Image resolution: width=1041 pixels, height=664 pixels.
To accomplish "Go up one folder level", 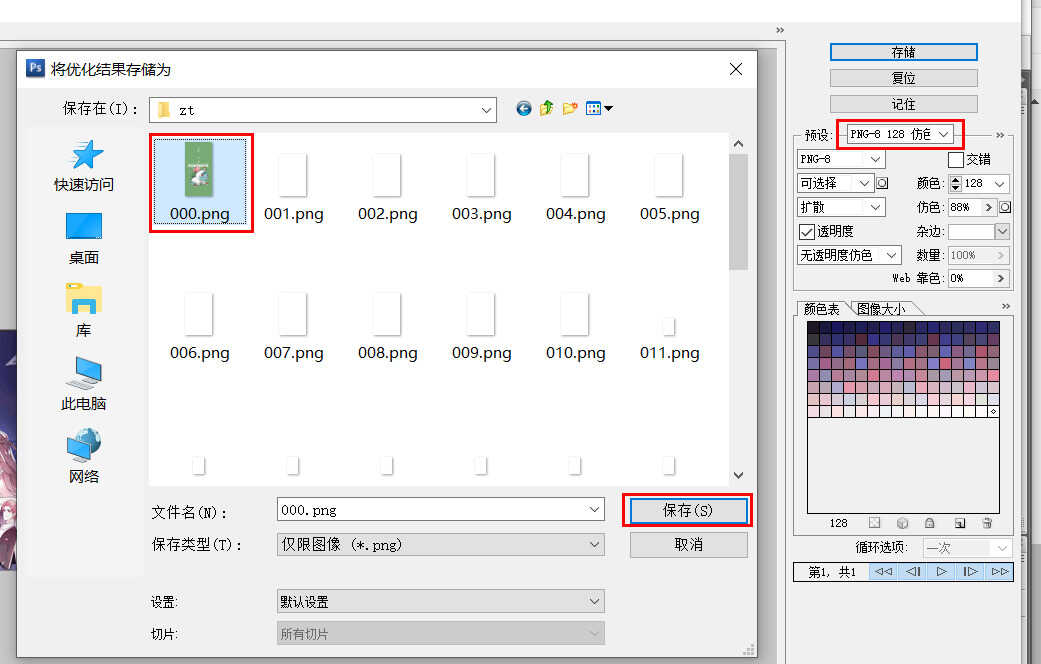I will (546, 108).
